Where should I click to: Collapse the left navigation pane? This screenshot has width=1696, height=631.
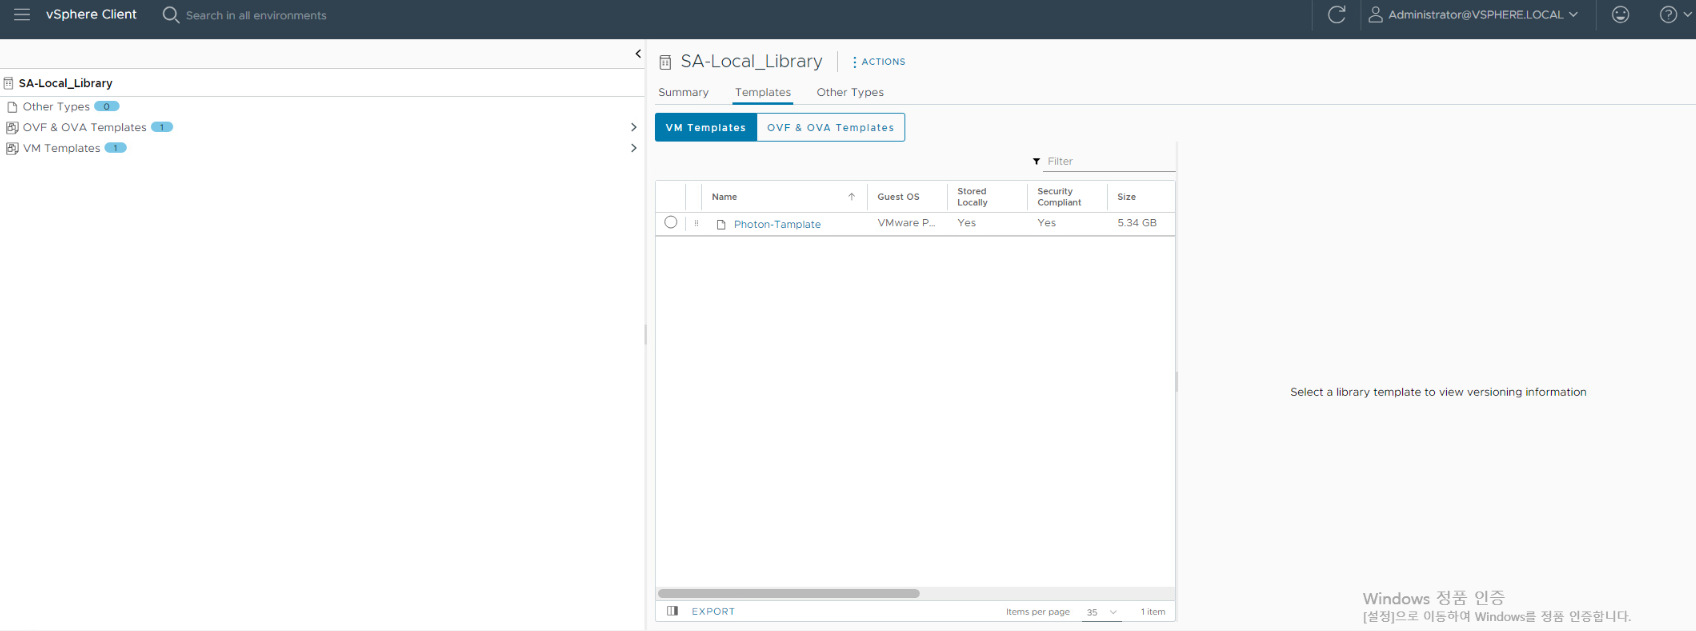638,54
